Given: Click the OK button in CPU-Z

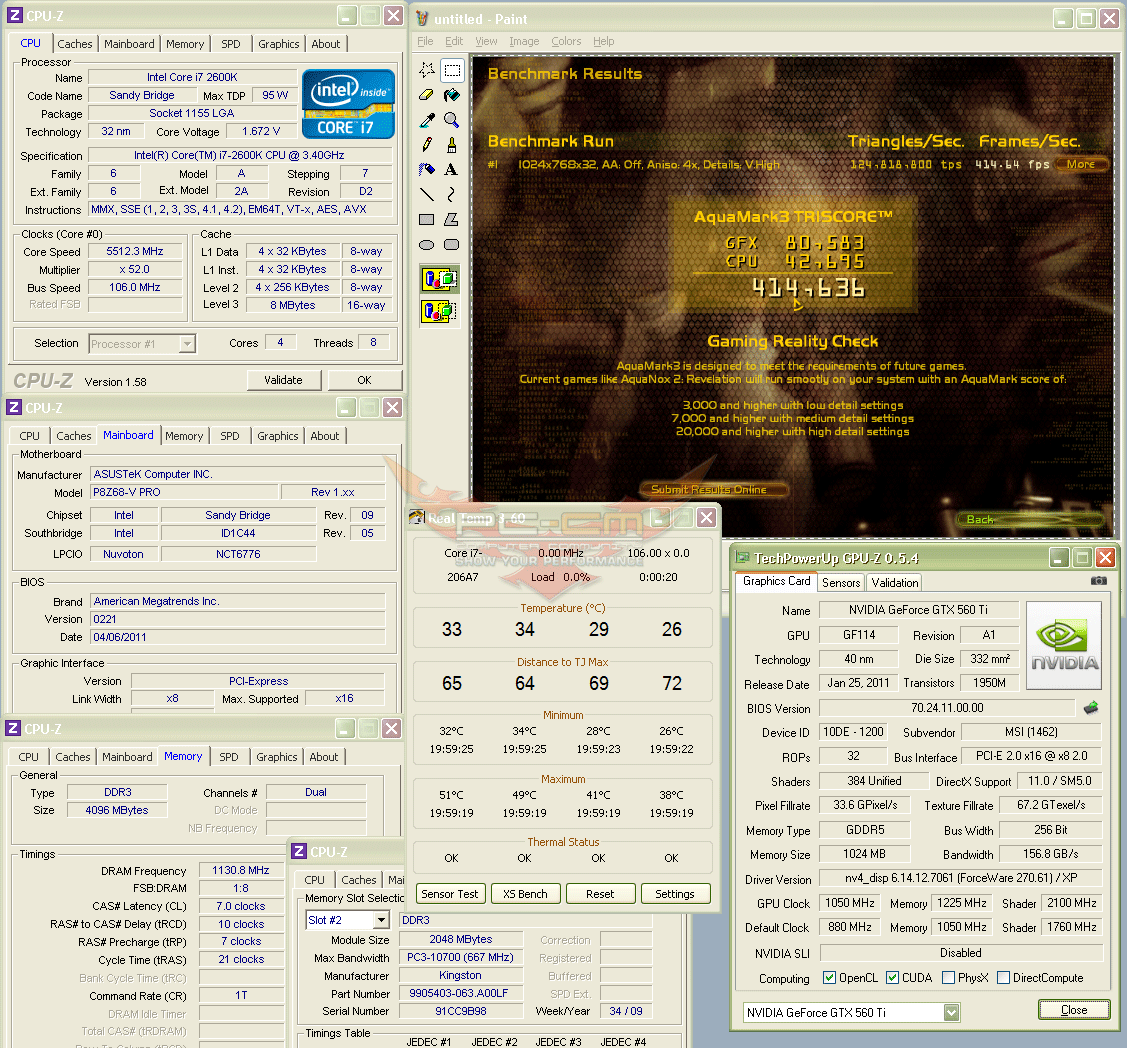Looking at the screenshot, I should pyautogui.click(x=364, y=380).
